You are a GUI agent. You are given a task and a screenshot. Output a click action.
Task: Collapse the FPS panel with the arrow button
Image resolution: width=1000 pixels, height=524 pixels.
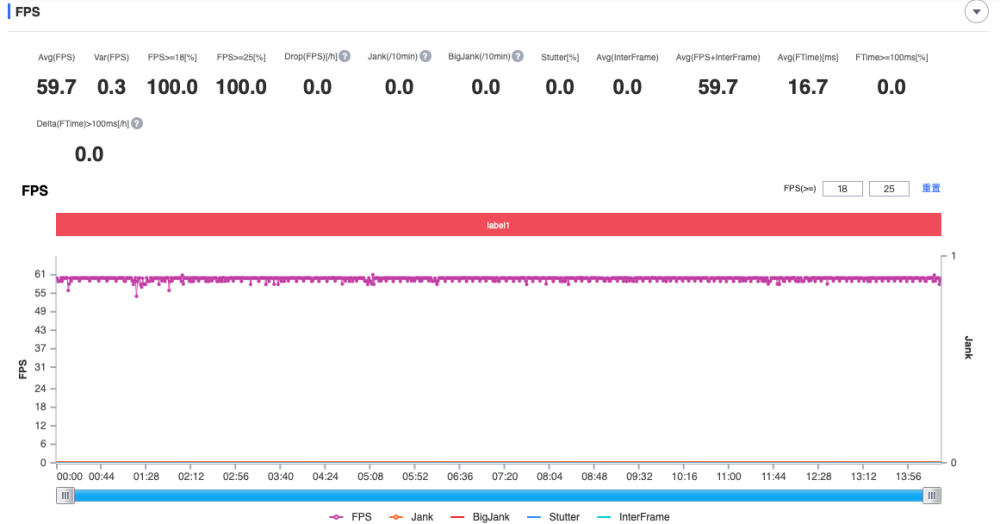coord(976,11)
